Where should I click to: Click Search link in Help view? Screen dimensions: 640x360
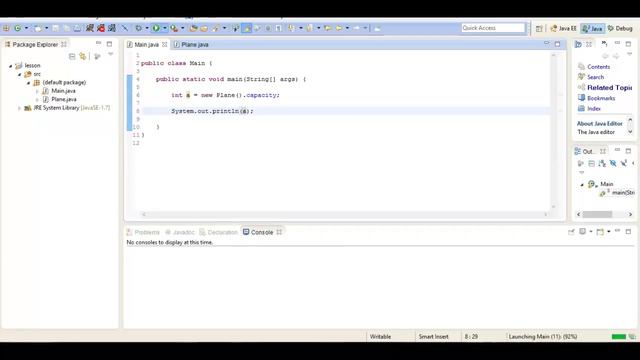(x=596, y=77)
